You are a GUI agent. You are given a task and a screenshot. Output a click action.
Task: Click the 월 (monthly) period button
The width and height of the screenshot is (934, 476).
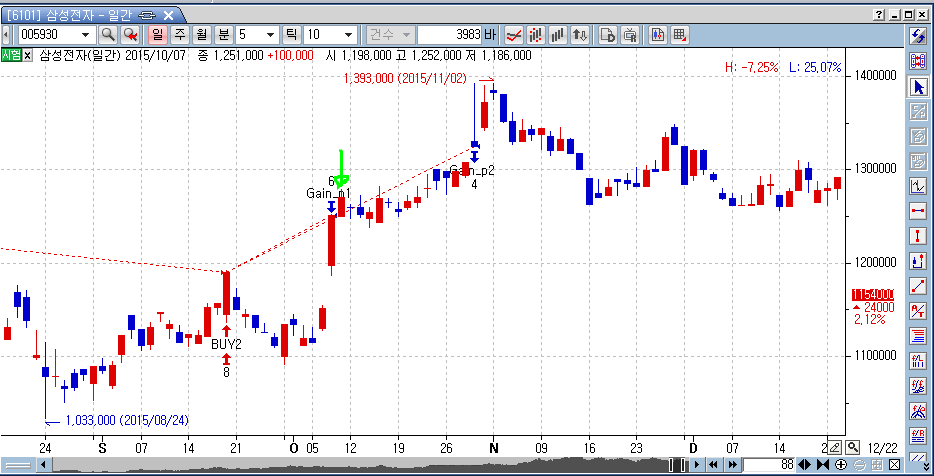click(201, 35)
